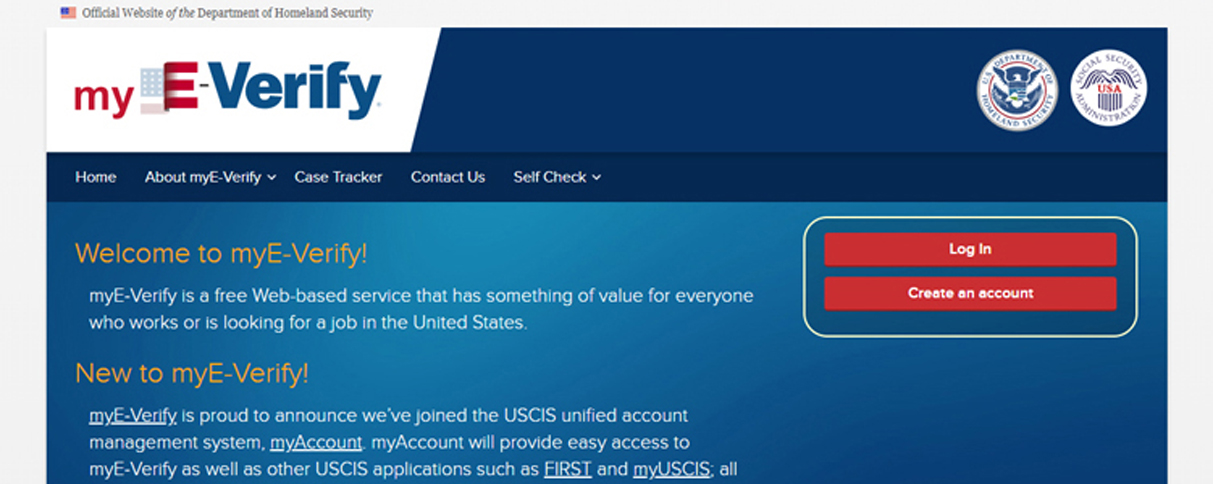Go to the Home page
Image resolution: width=1213 pixels, height=484 pixels.
coord(96,177)
